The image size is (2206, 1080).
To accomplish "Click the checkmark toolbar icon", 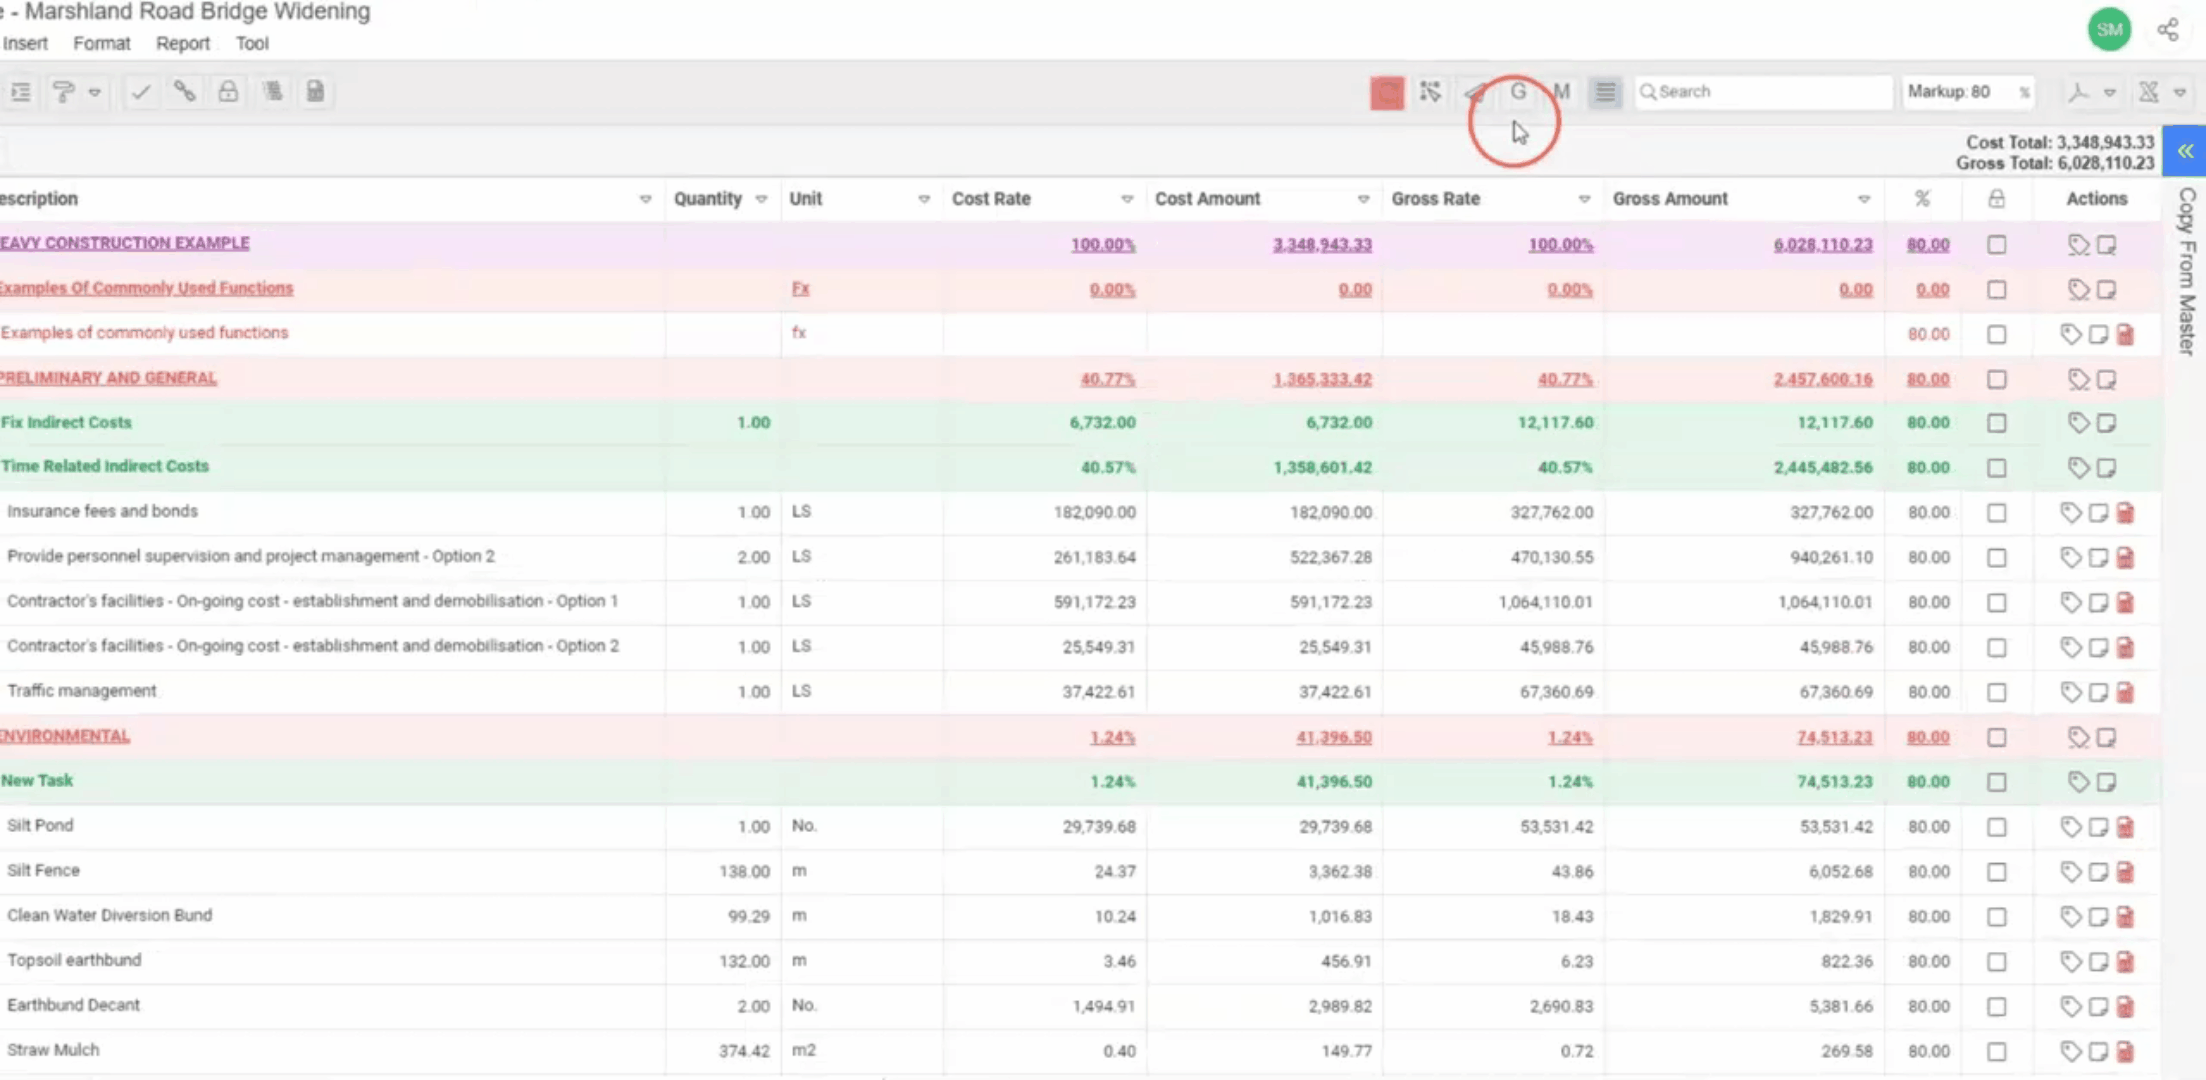I will [x=141, y=92].
